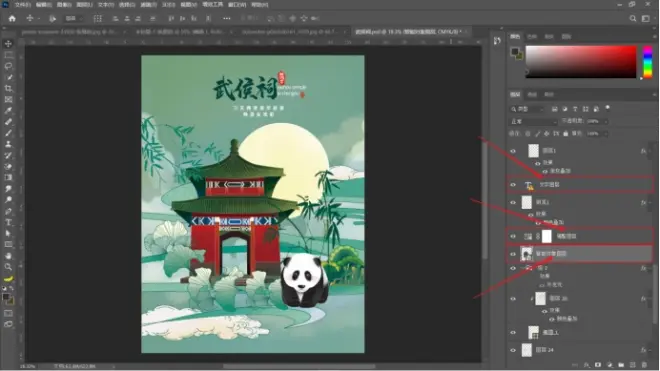Select the Crop tool

(x=8, y=88)
